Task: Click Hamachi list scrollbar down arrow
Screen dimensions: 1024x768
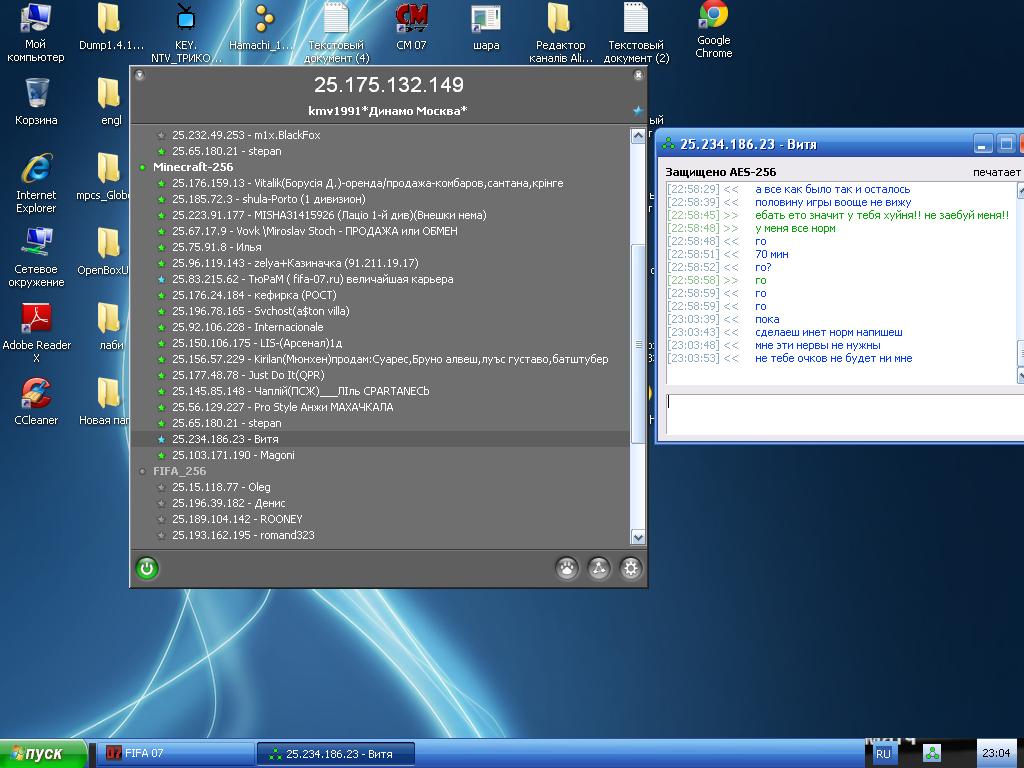Action: (638, 537)
